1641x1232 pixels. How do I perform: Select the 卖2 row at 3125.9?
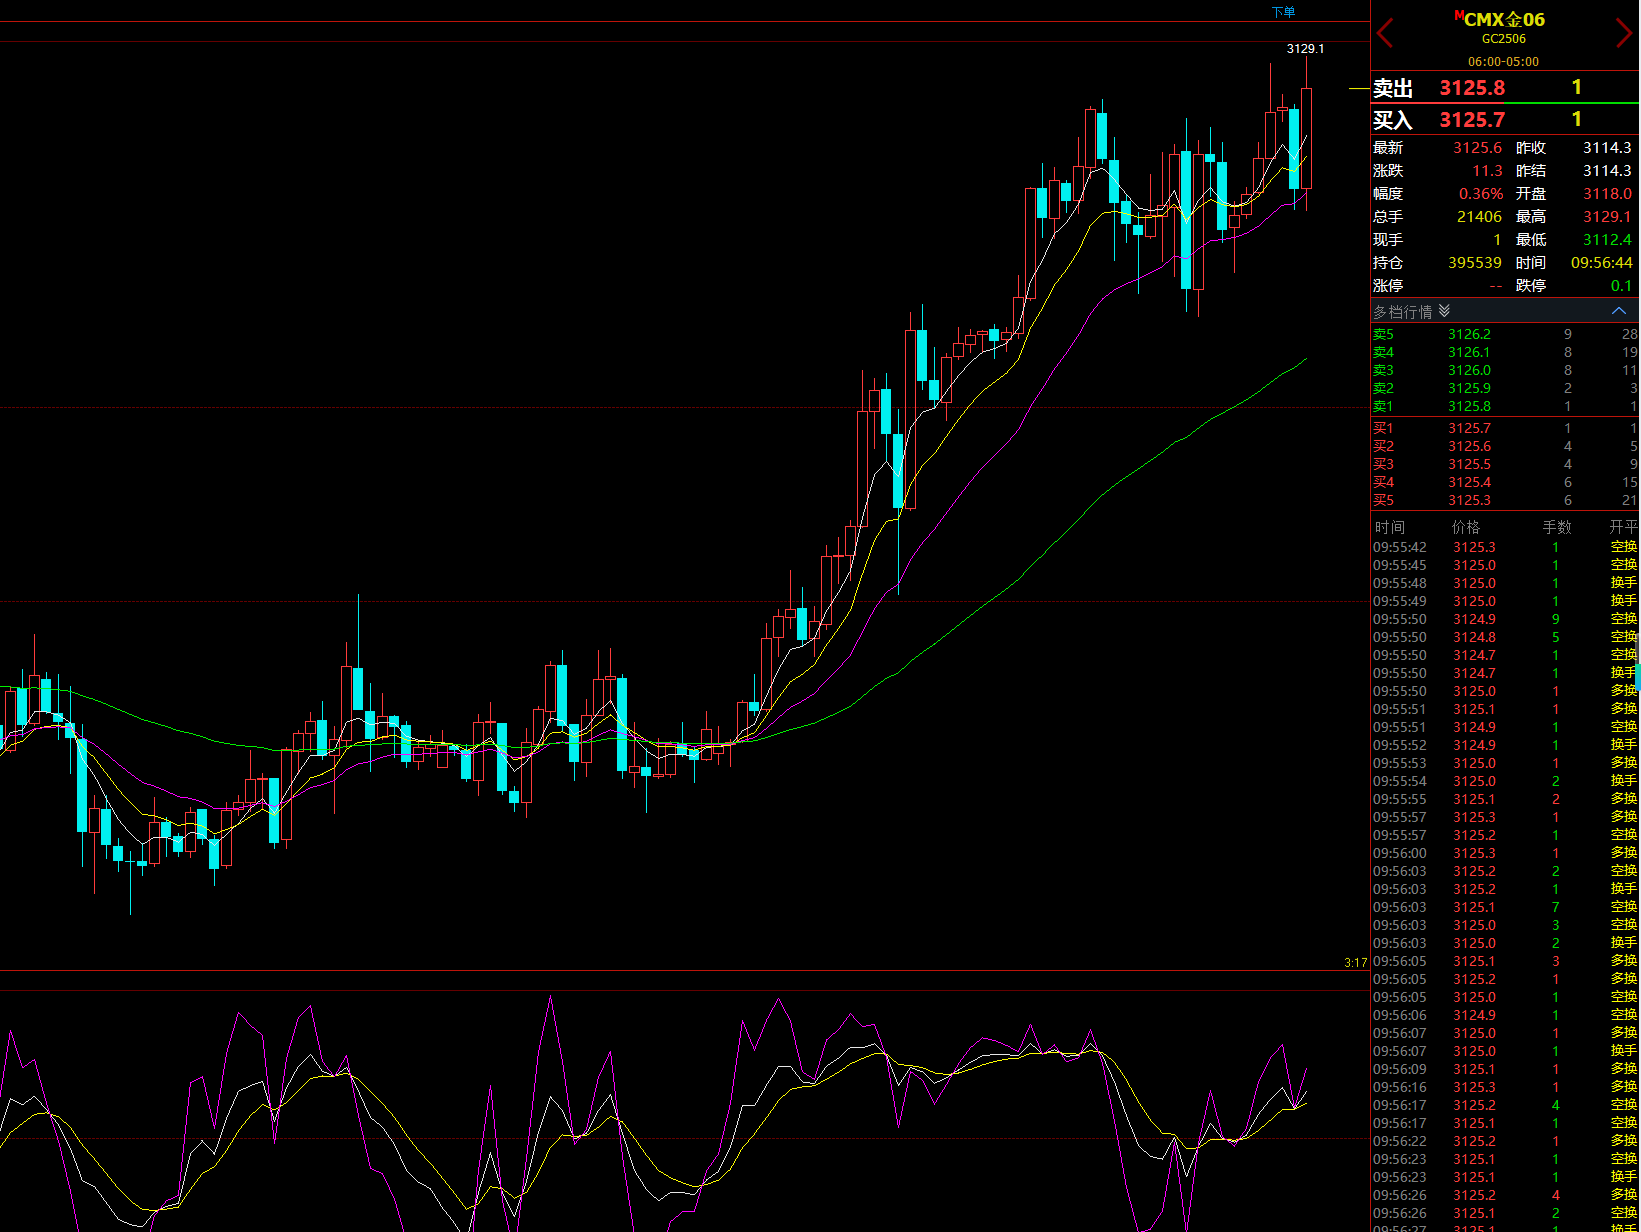pos(1505,388)
